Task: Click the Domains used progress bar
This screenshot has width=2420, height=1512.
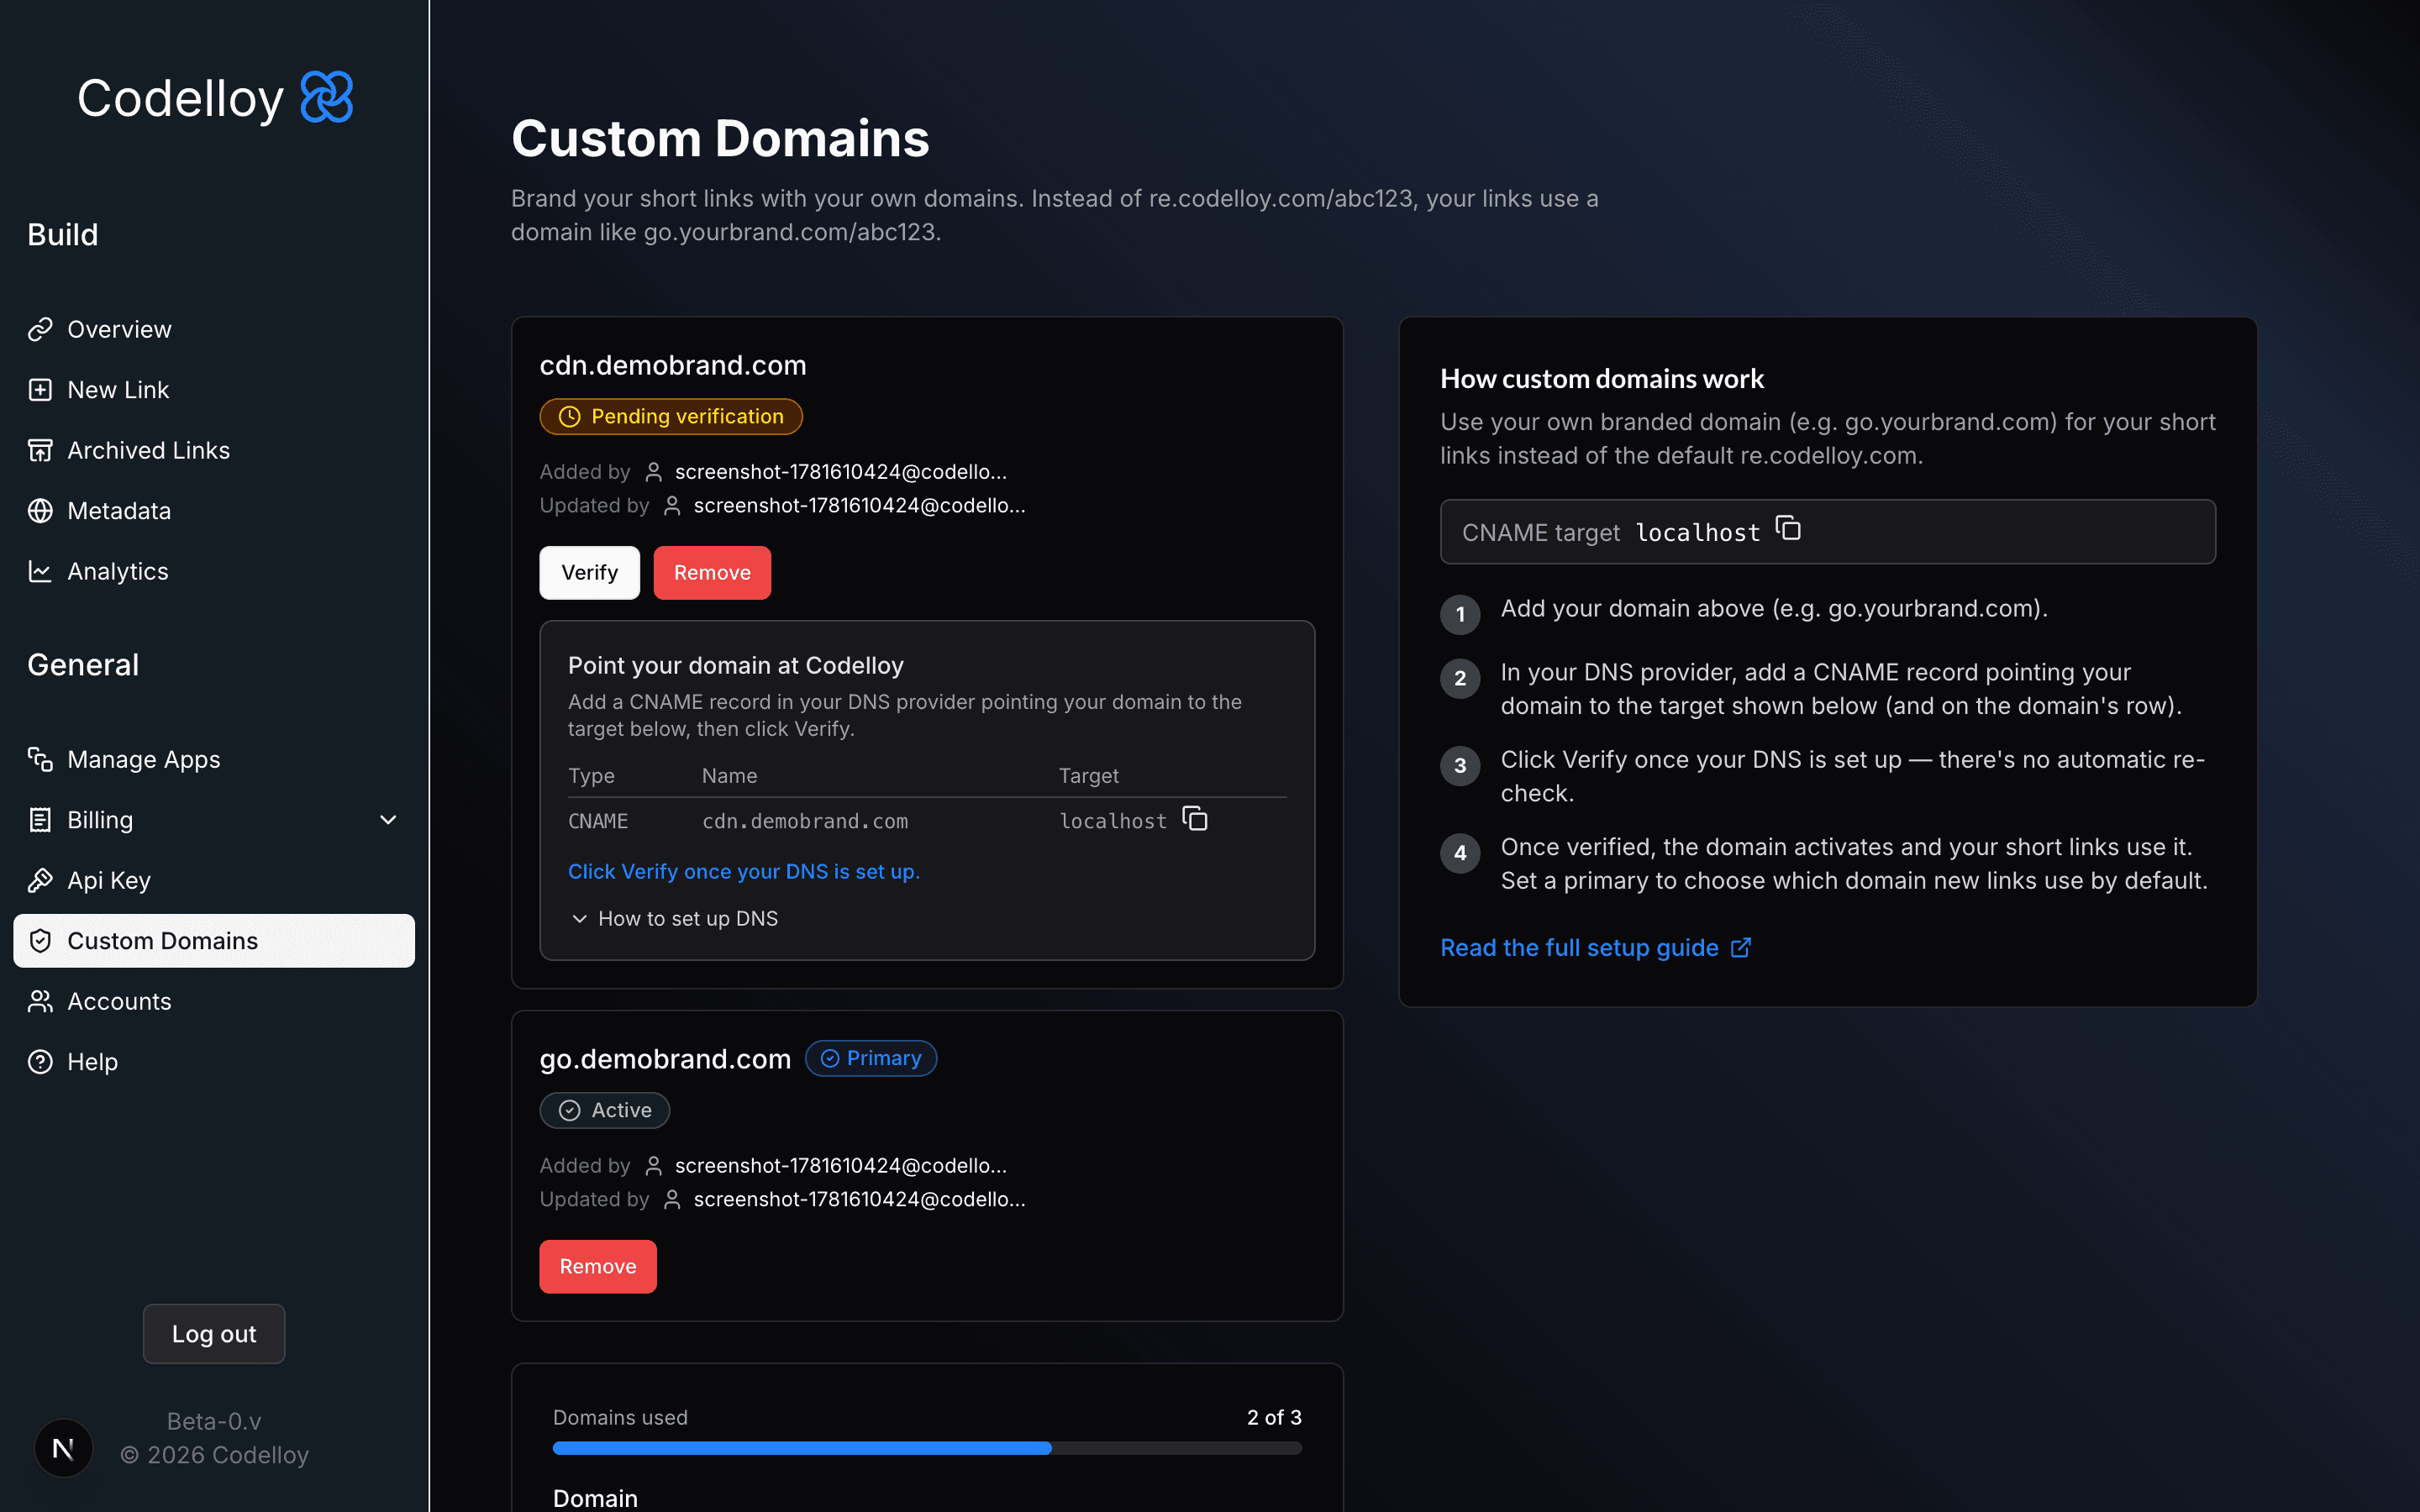Action: 927,1448
